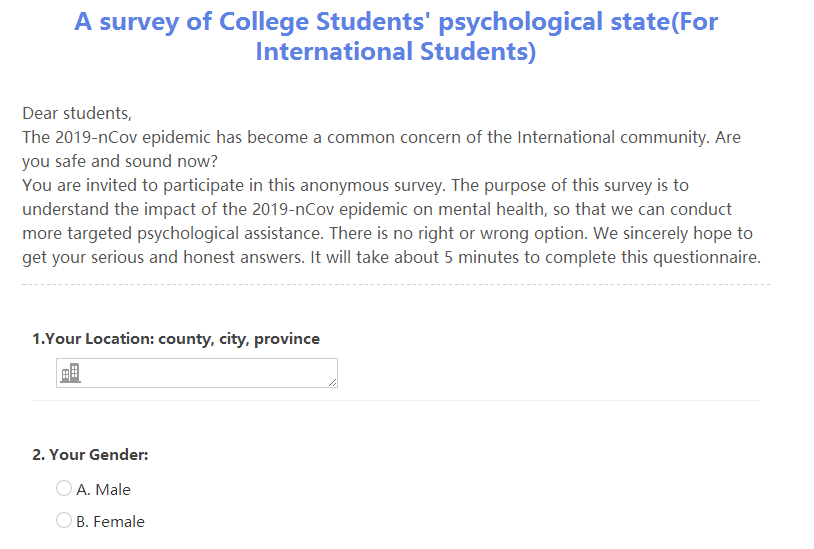Click the "1.Your Location" question label

click(176, 338)
